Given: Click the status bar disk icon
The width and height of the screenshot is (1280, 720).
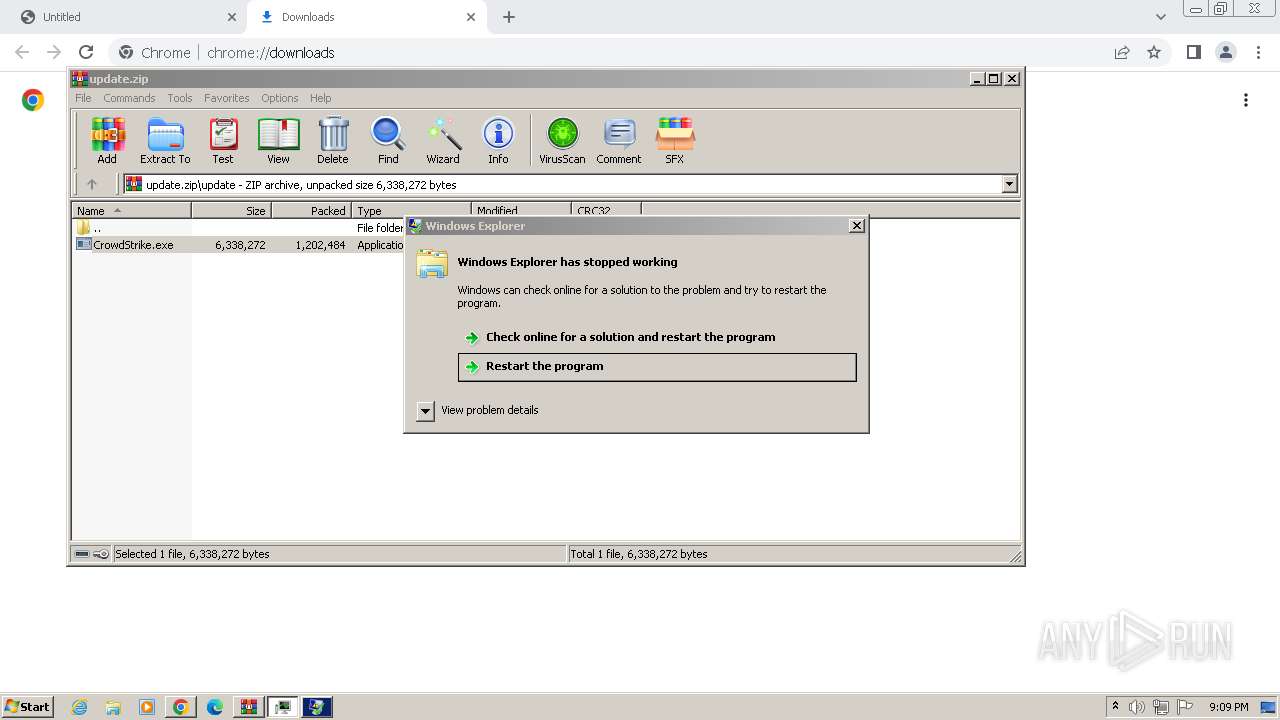Looking at the screenshot, I should [82, 554].
